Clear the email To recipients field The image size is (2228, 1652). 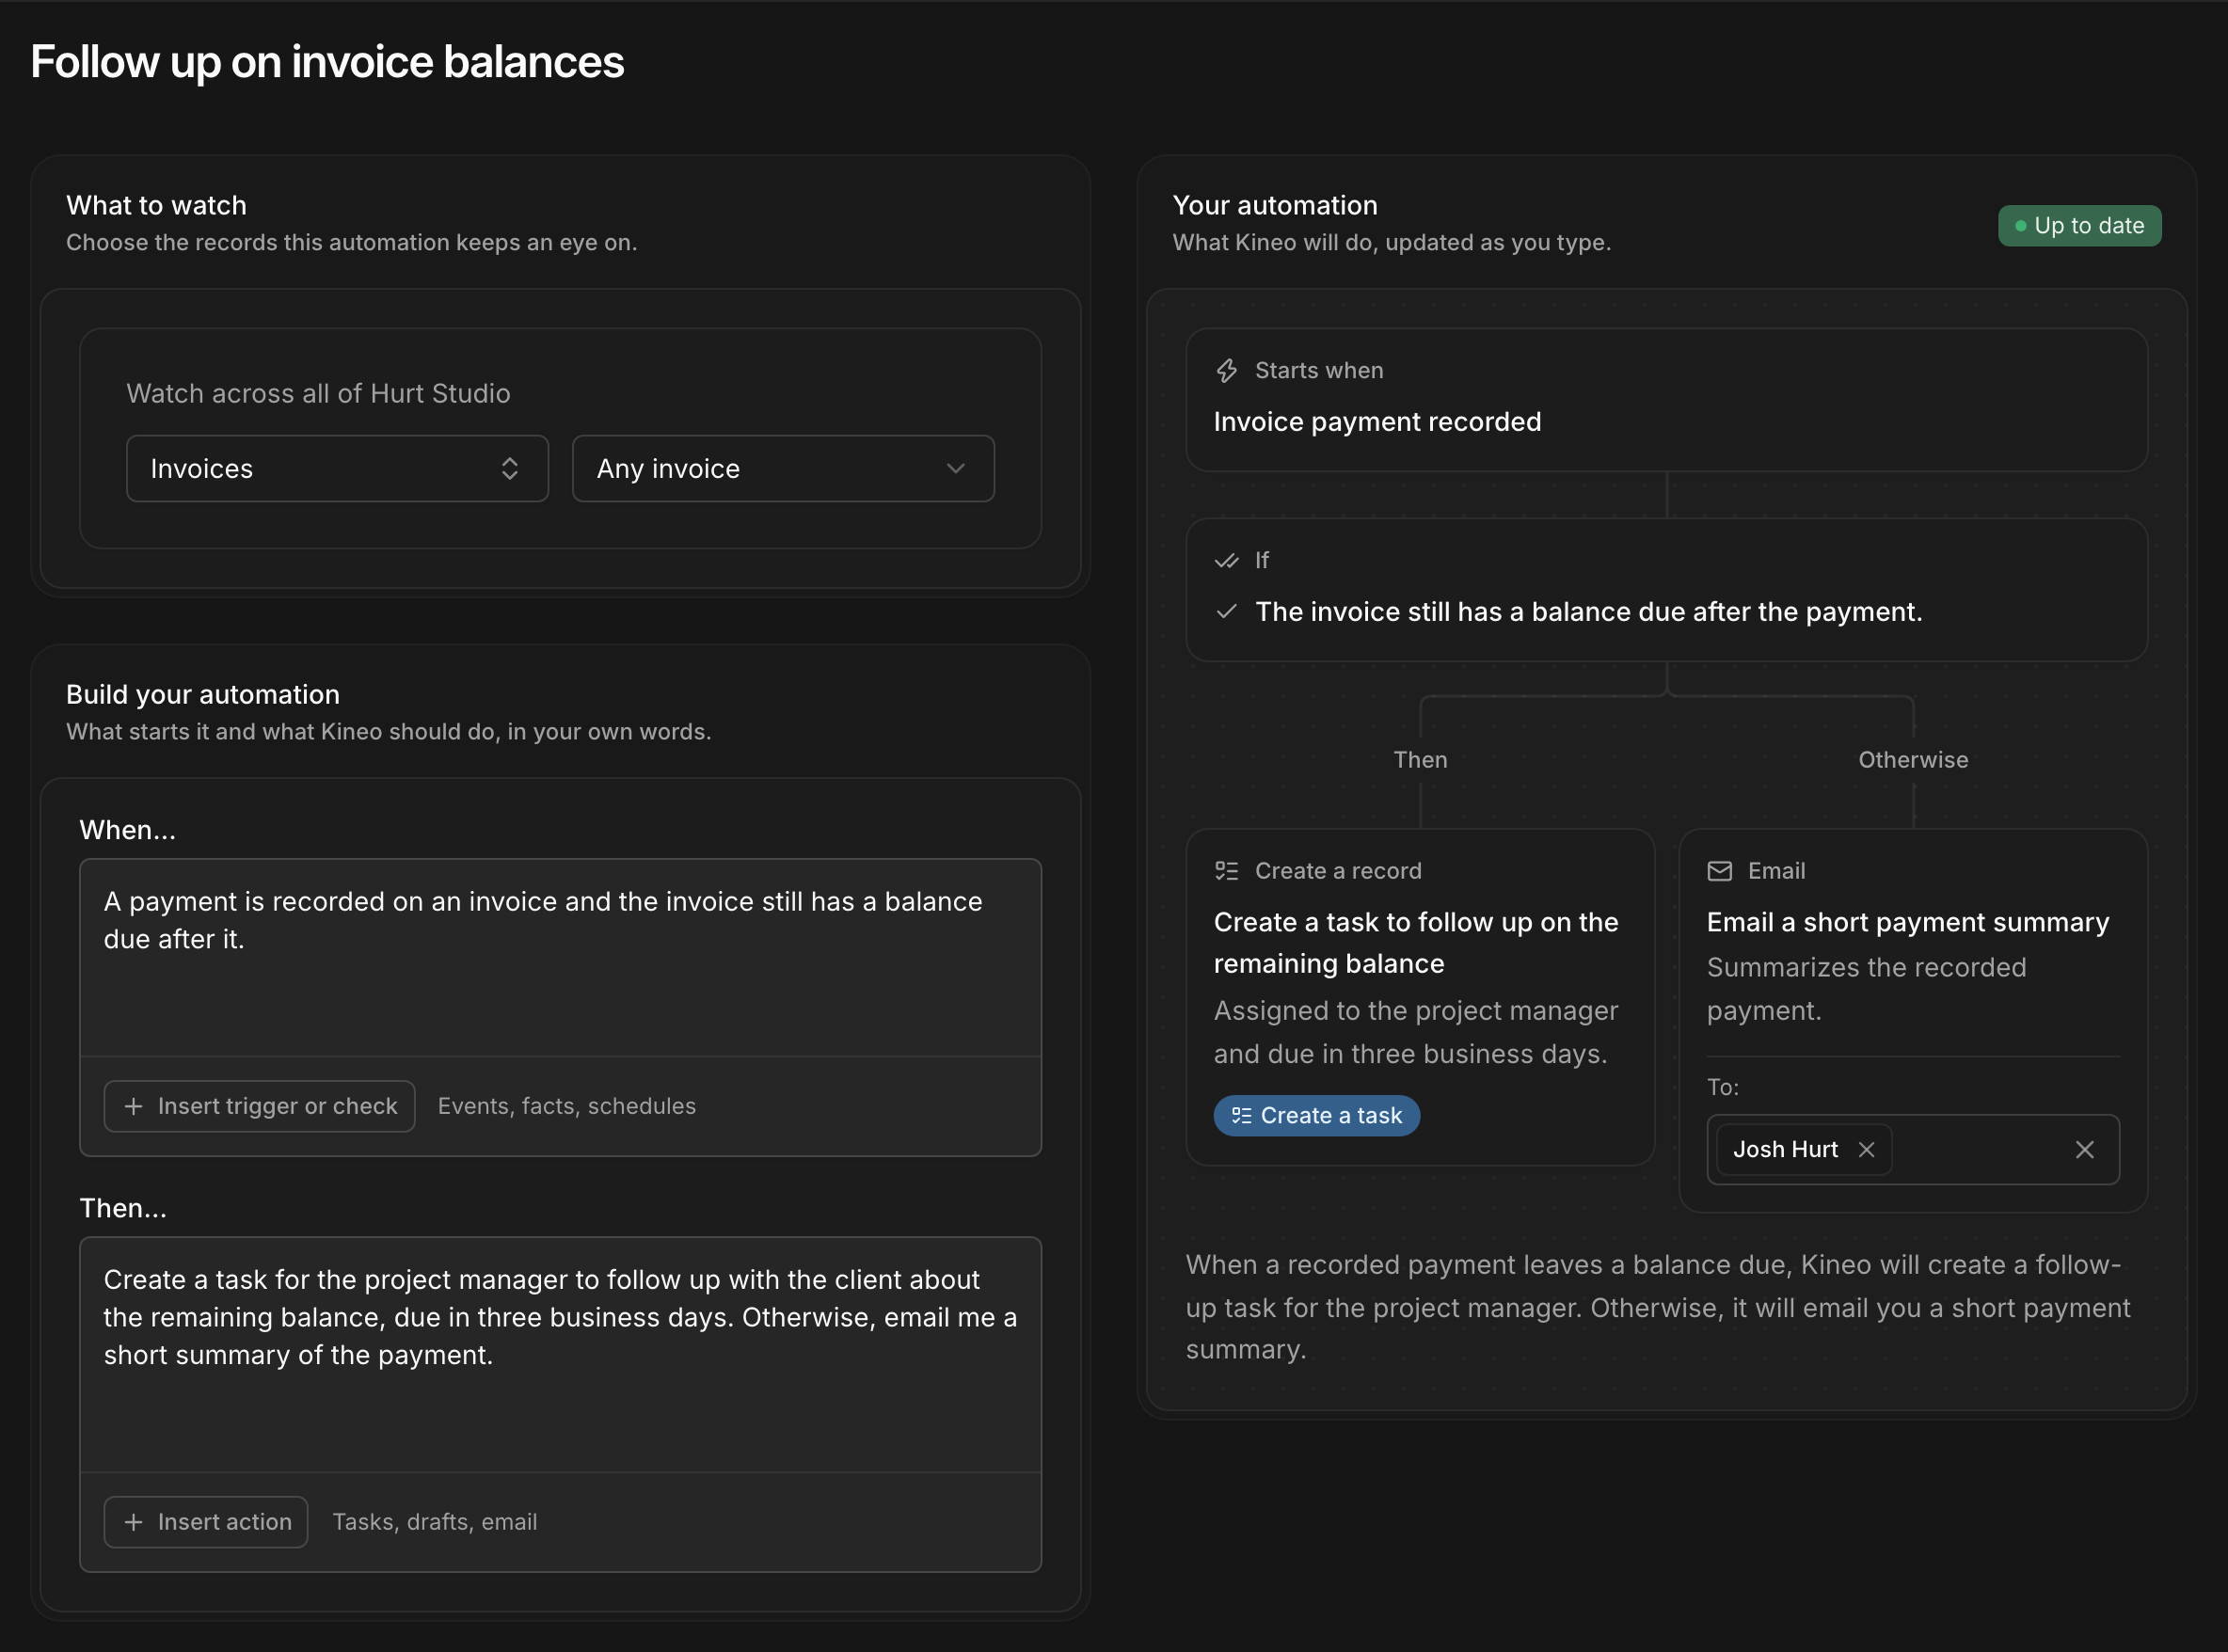(x=2084, y=1150)
